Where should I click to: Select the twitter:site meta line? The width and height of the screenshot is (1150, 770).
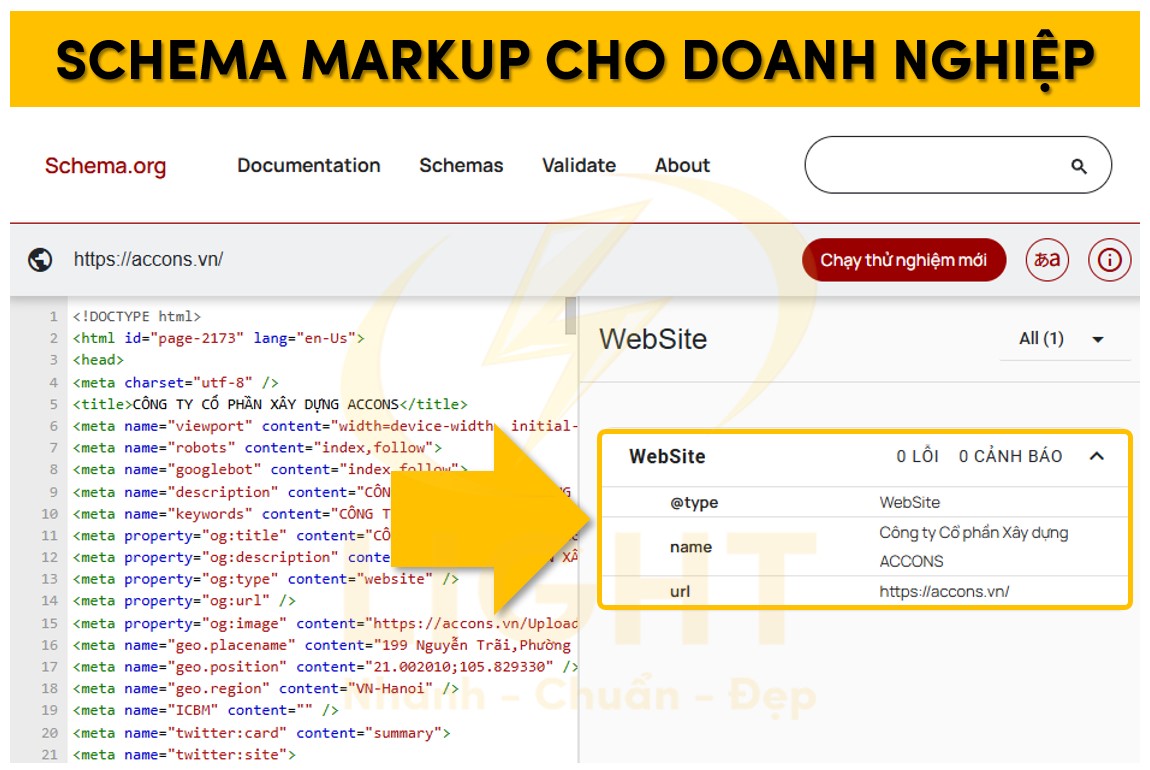(x=183, y=754)
